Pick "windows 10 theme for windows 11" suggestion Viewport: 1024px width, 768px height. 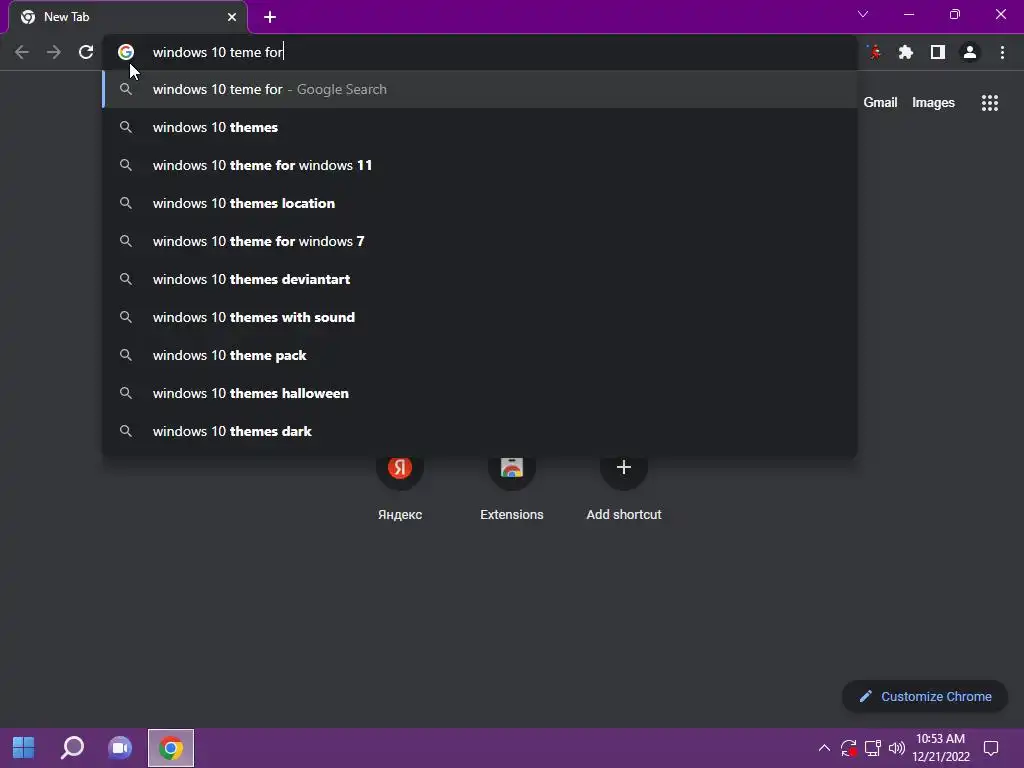point(480,165)
